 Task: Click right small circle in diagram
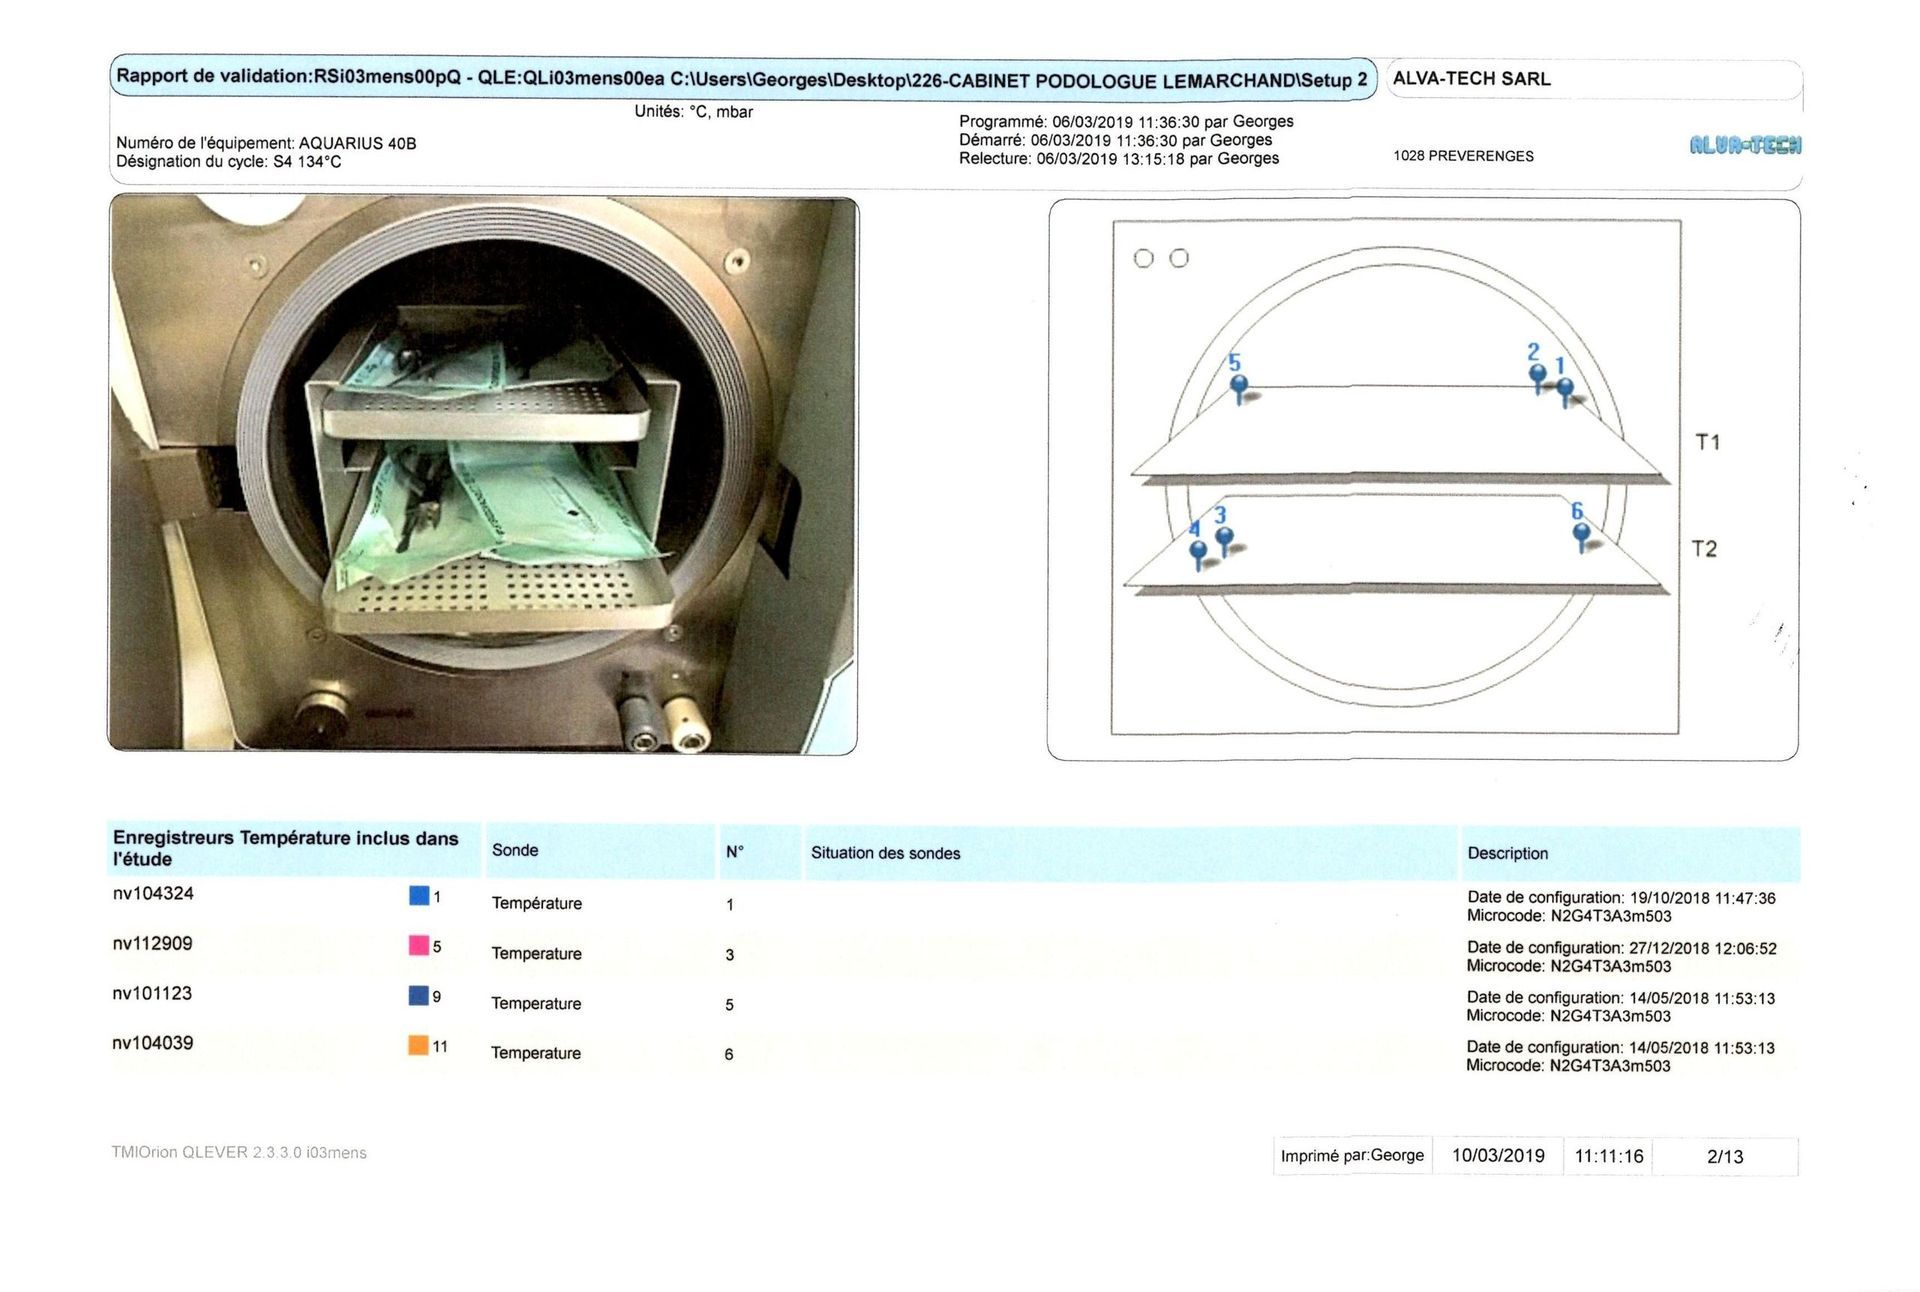[x=1179, y=259]
